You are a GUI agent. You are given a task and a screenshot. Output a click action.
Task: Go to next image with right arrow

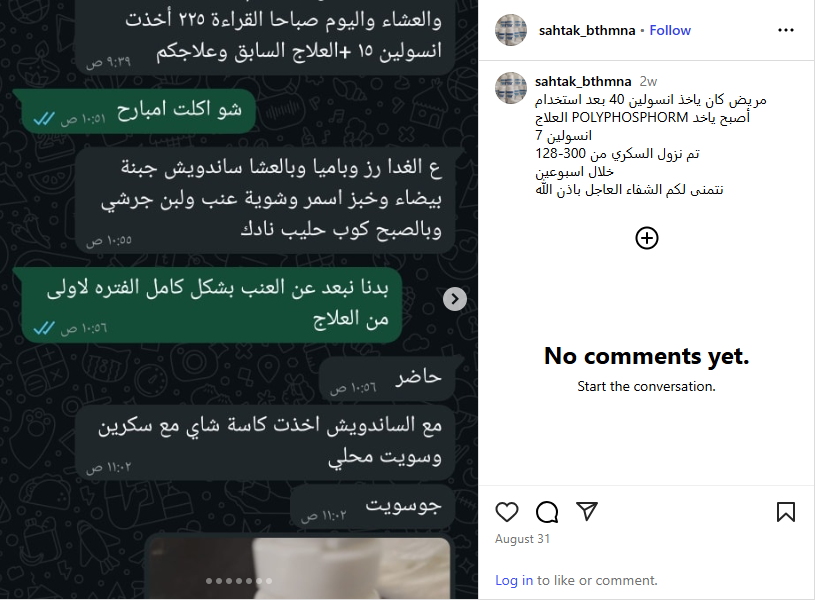tap(455, 299)
